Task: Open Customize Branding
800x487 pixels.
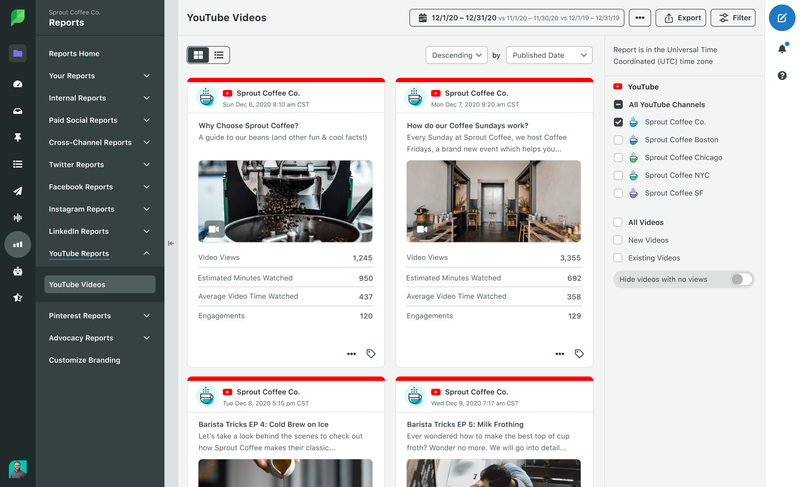Action: tap(85, 360)
